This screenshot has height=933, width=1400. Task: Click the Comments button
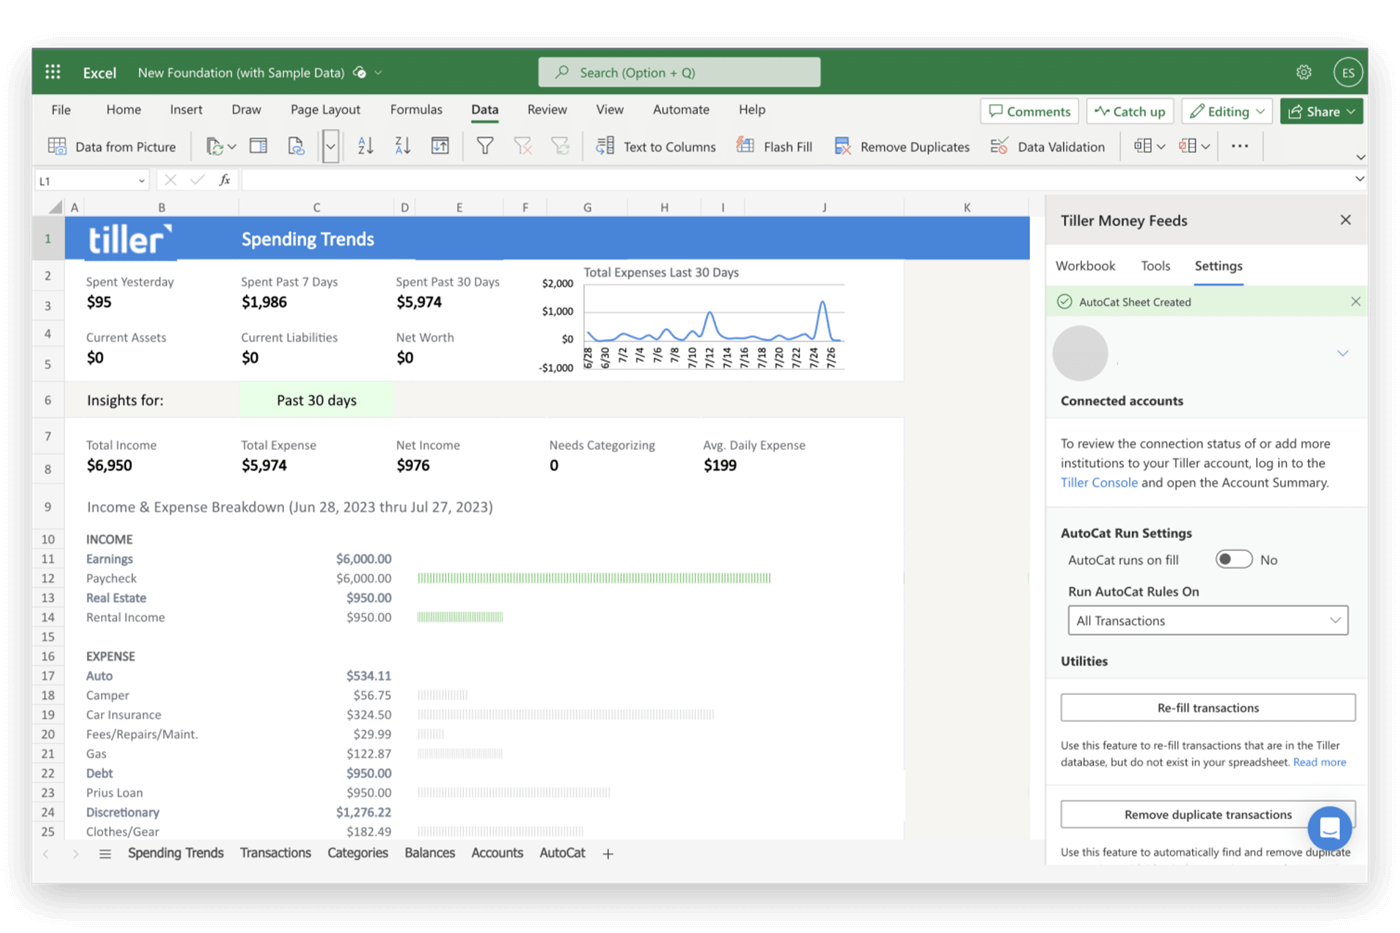(x=1030, y=111)
